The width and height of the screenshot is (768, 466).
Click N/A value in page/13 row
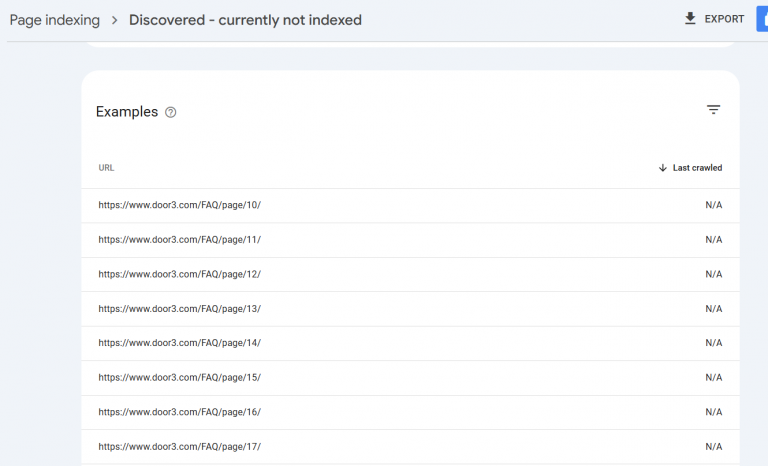(714, 309)
